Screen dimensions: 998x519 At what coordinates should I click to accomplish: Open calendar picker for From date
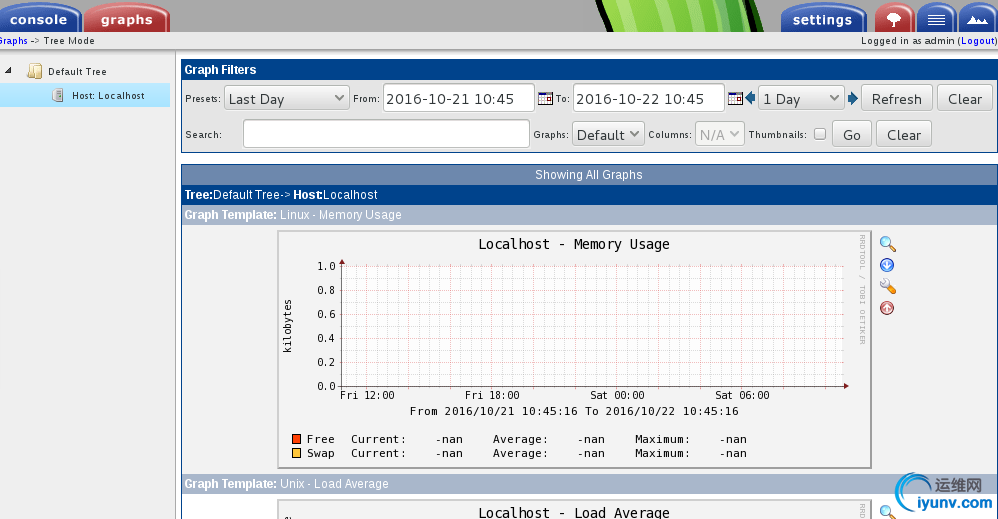(x=545, y=99)
